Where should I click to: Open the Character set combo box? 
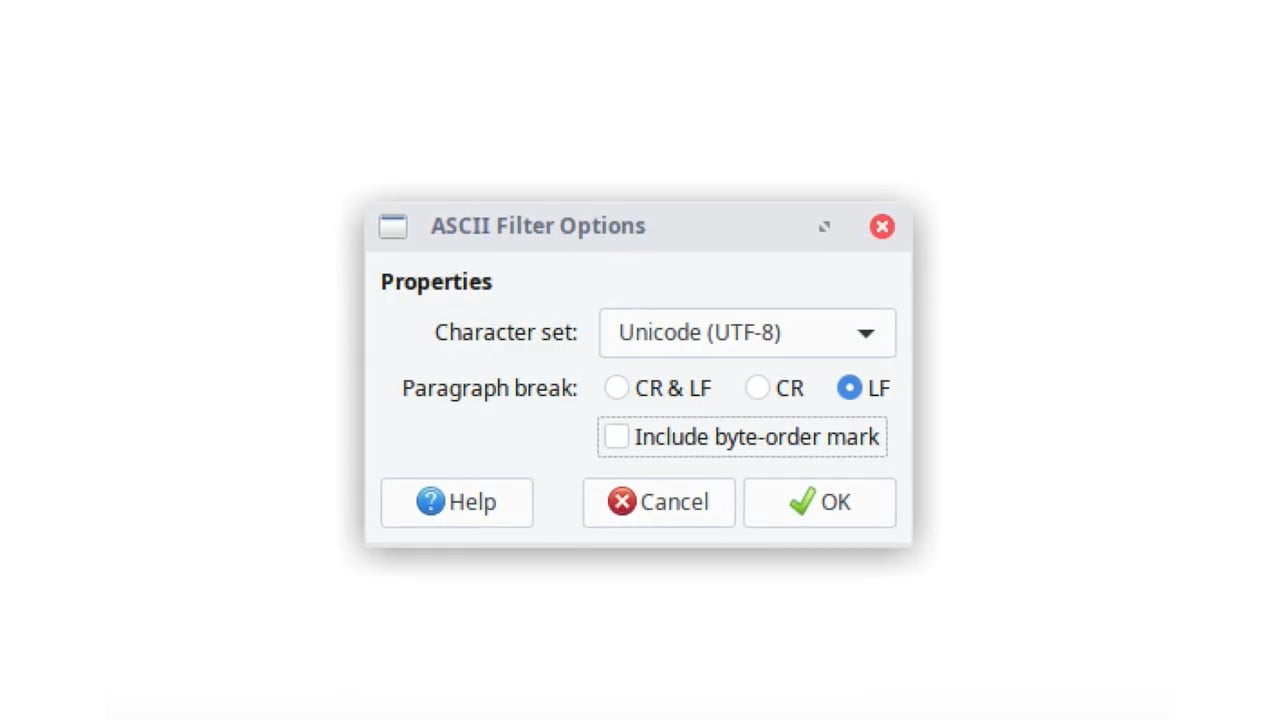(x=747, y=333)
